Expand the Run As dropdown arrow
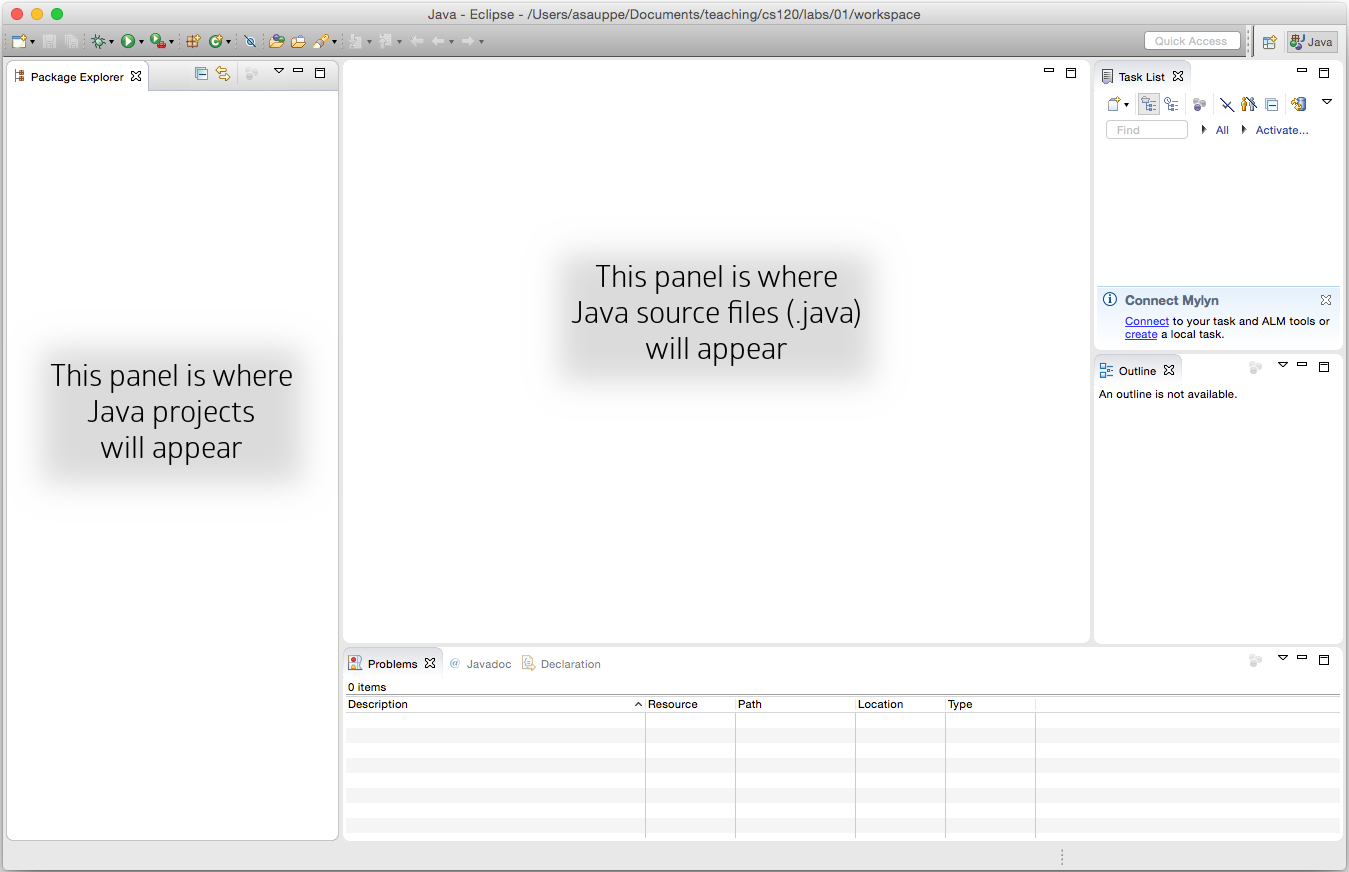Screen dimensions: 1349x872 pos(141,42)
